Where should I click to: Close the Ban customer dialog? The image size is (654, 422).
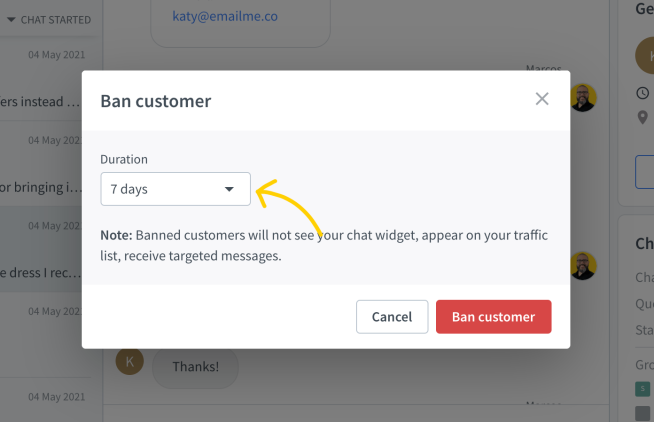(x=542, y=99)
